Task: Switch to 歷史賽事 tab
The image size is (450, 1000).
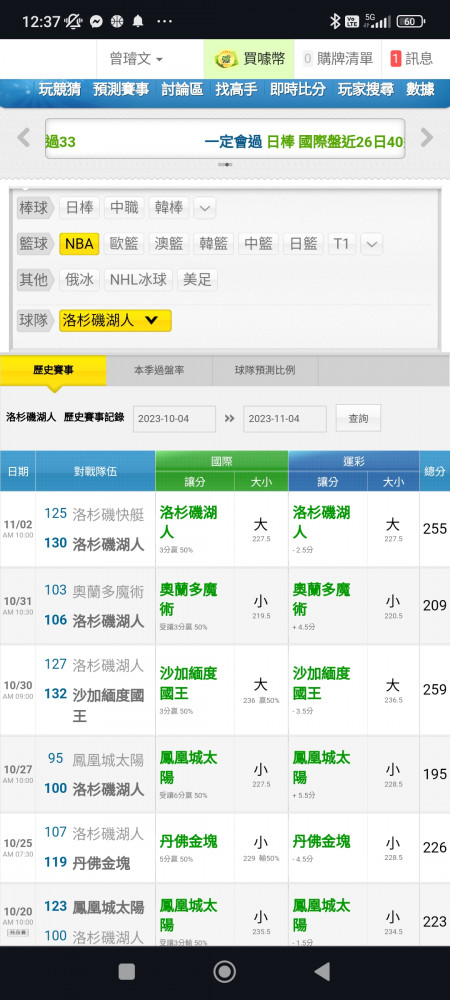Action: (x=53, y=371)
